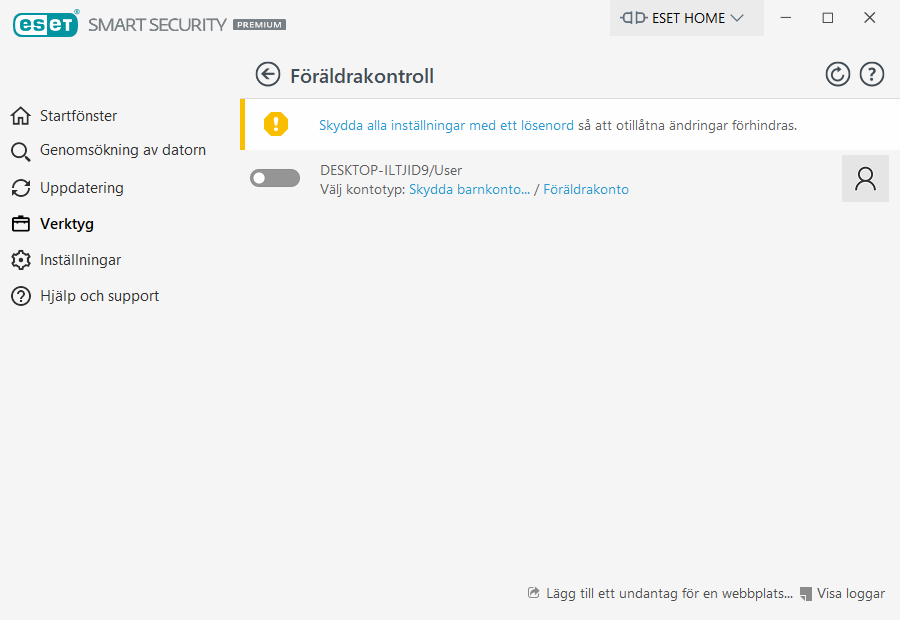Image resolution: width=900 pixels, height=620 pixels.
Task: Click the ESET logo
Action: coord(46,22)
